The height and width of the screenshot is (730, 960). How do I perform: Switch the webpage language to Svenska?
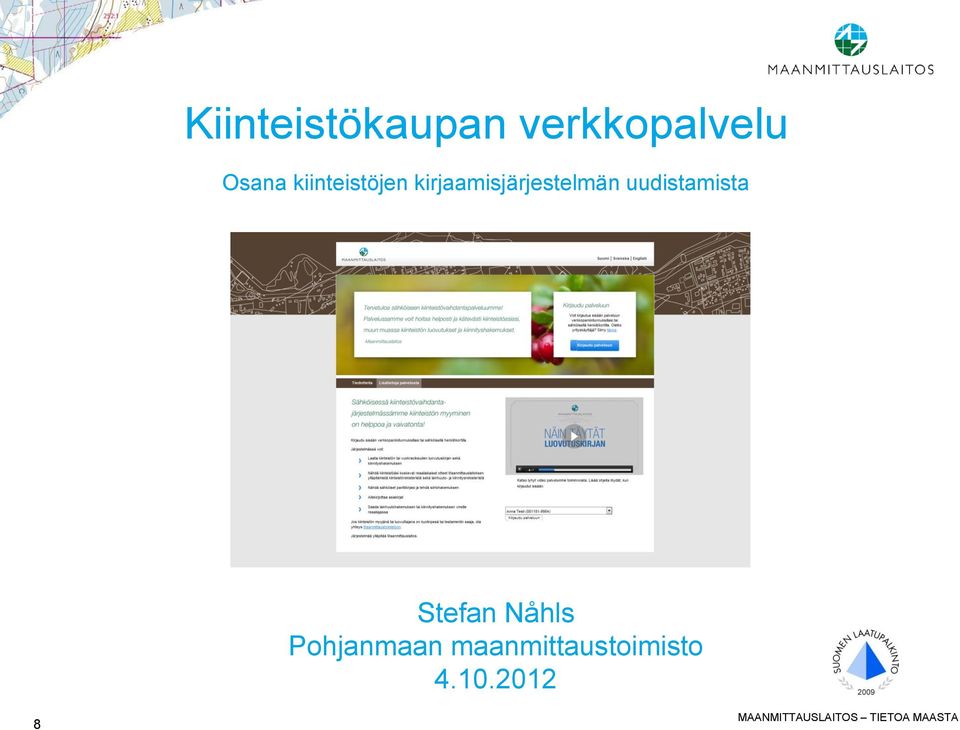pyautogui.click(x=621, y=258)
